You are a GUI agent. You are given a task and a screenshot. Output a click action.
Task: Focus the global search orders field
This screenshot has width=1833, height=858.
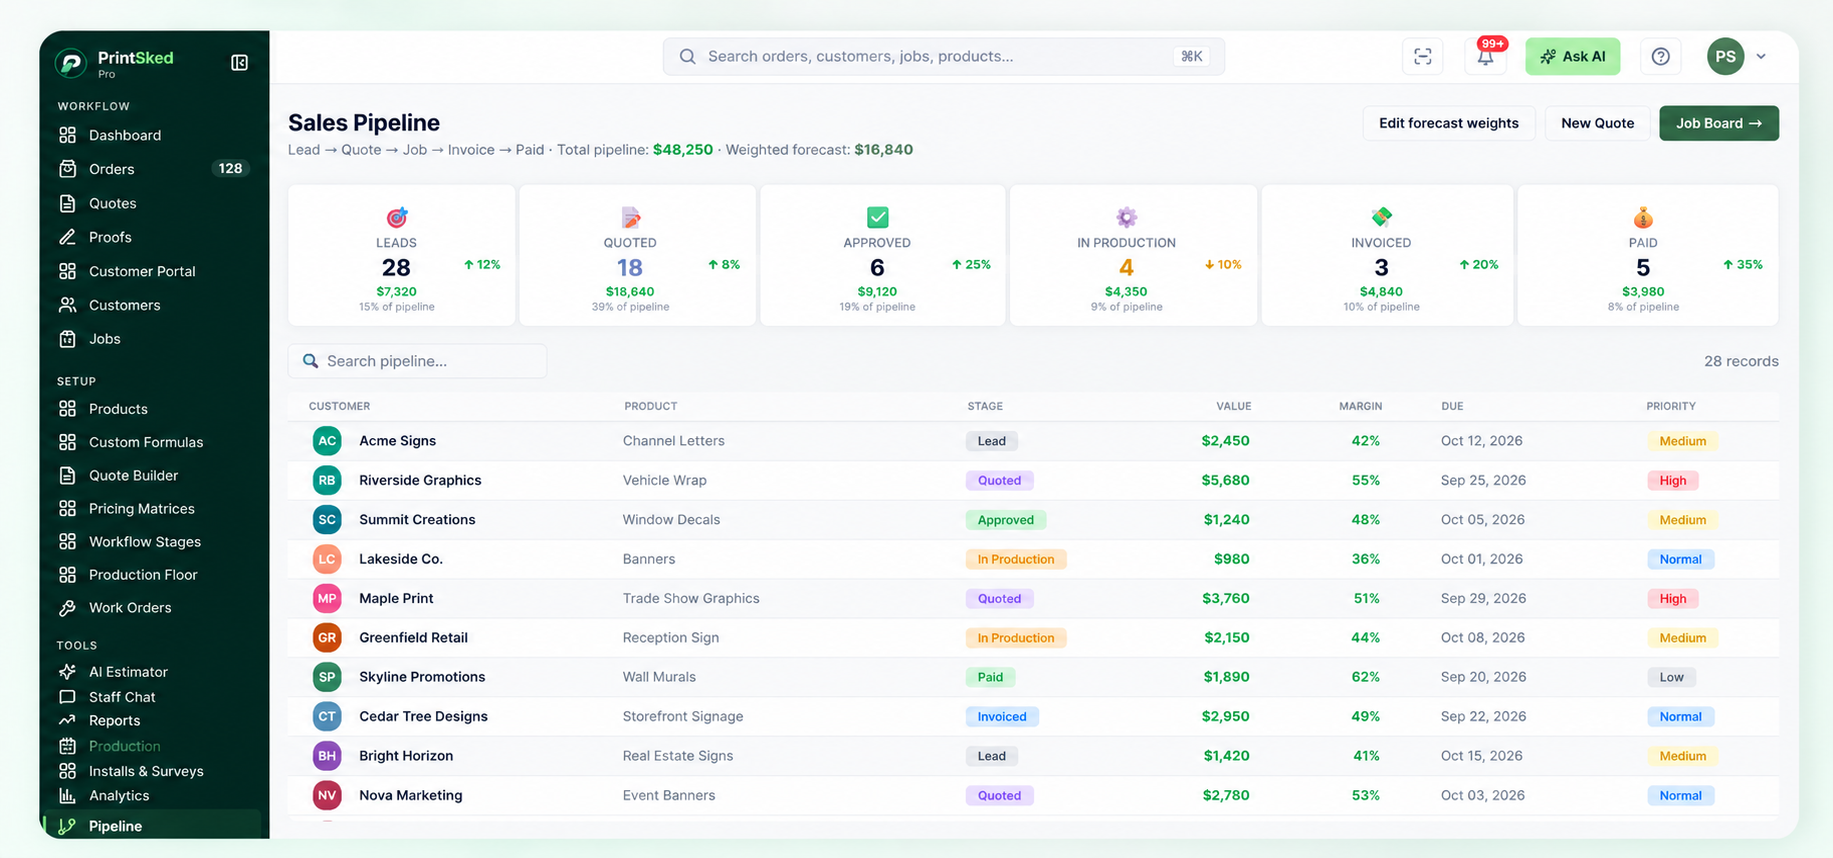coord(943,57)
